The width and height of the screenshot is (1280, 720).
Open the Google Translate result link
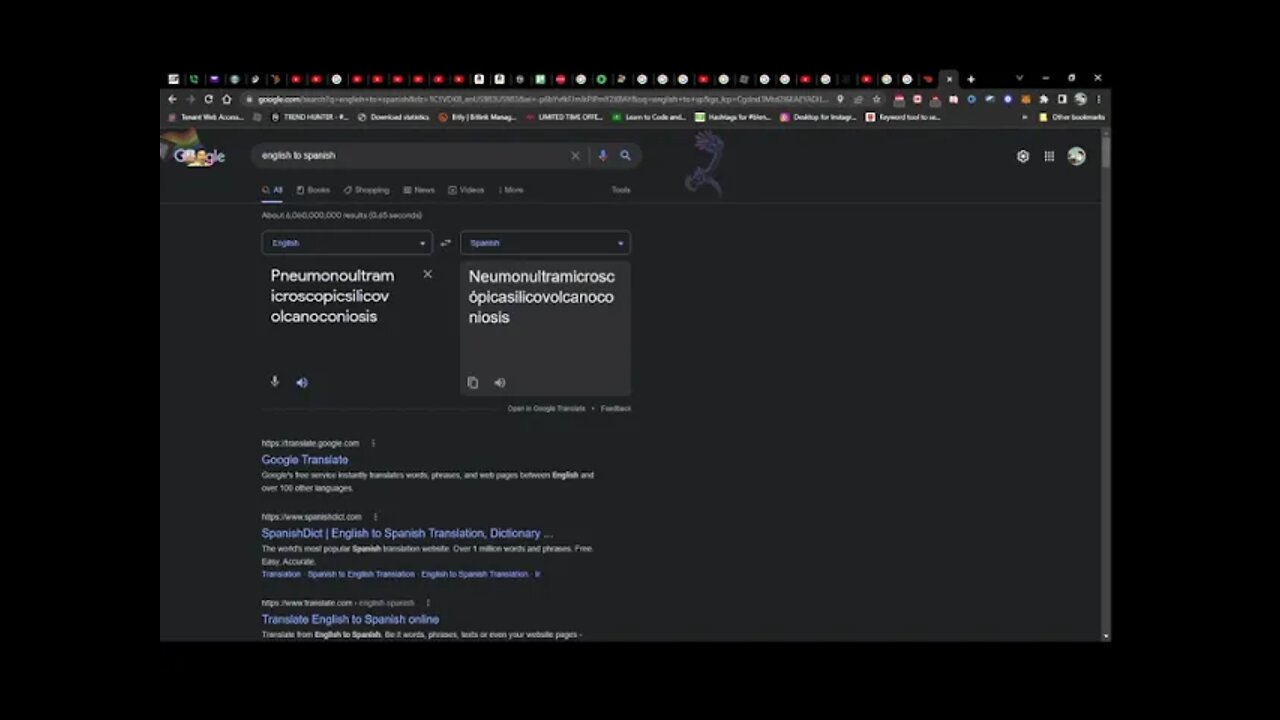pos(305,460)
